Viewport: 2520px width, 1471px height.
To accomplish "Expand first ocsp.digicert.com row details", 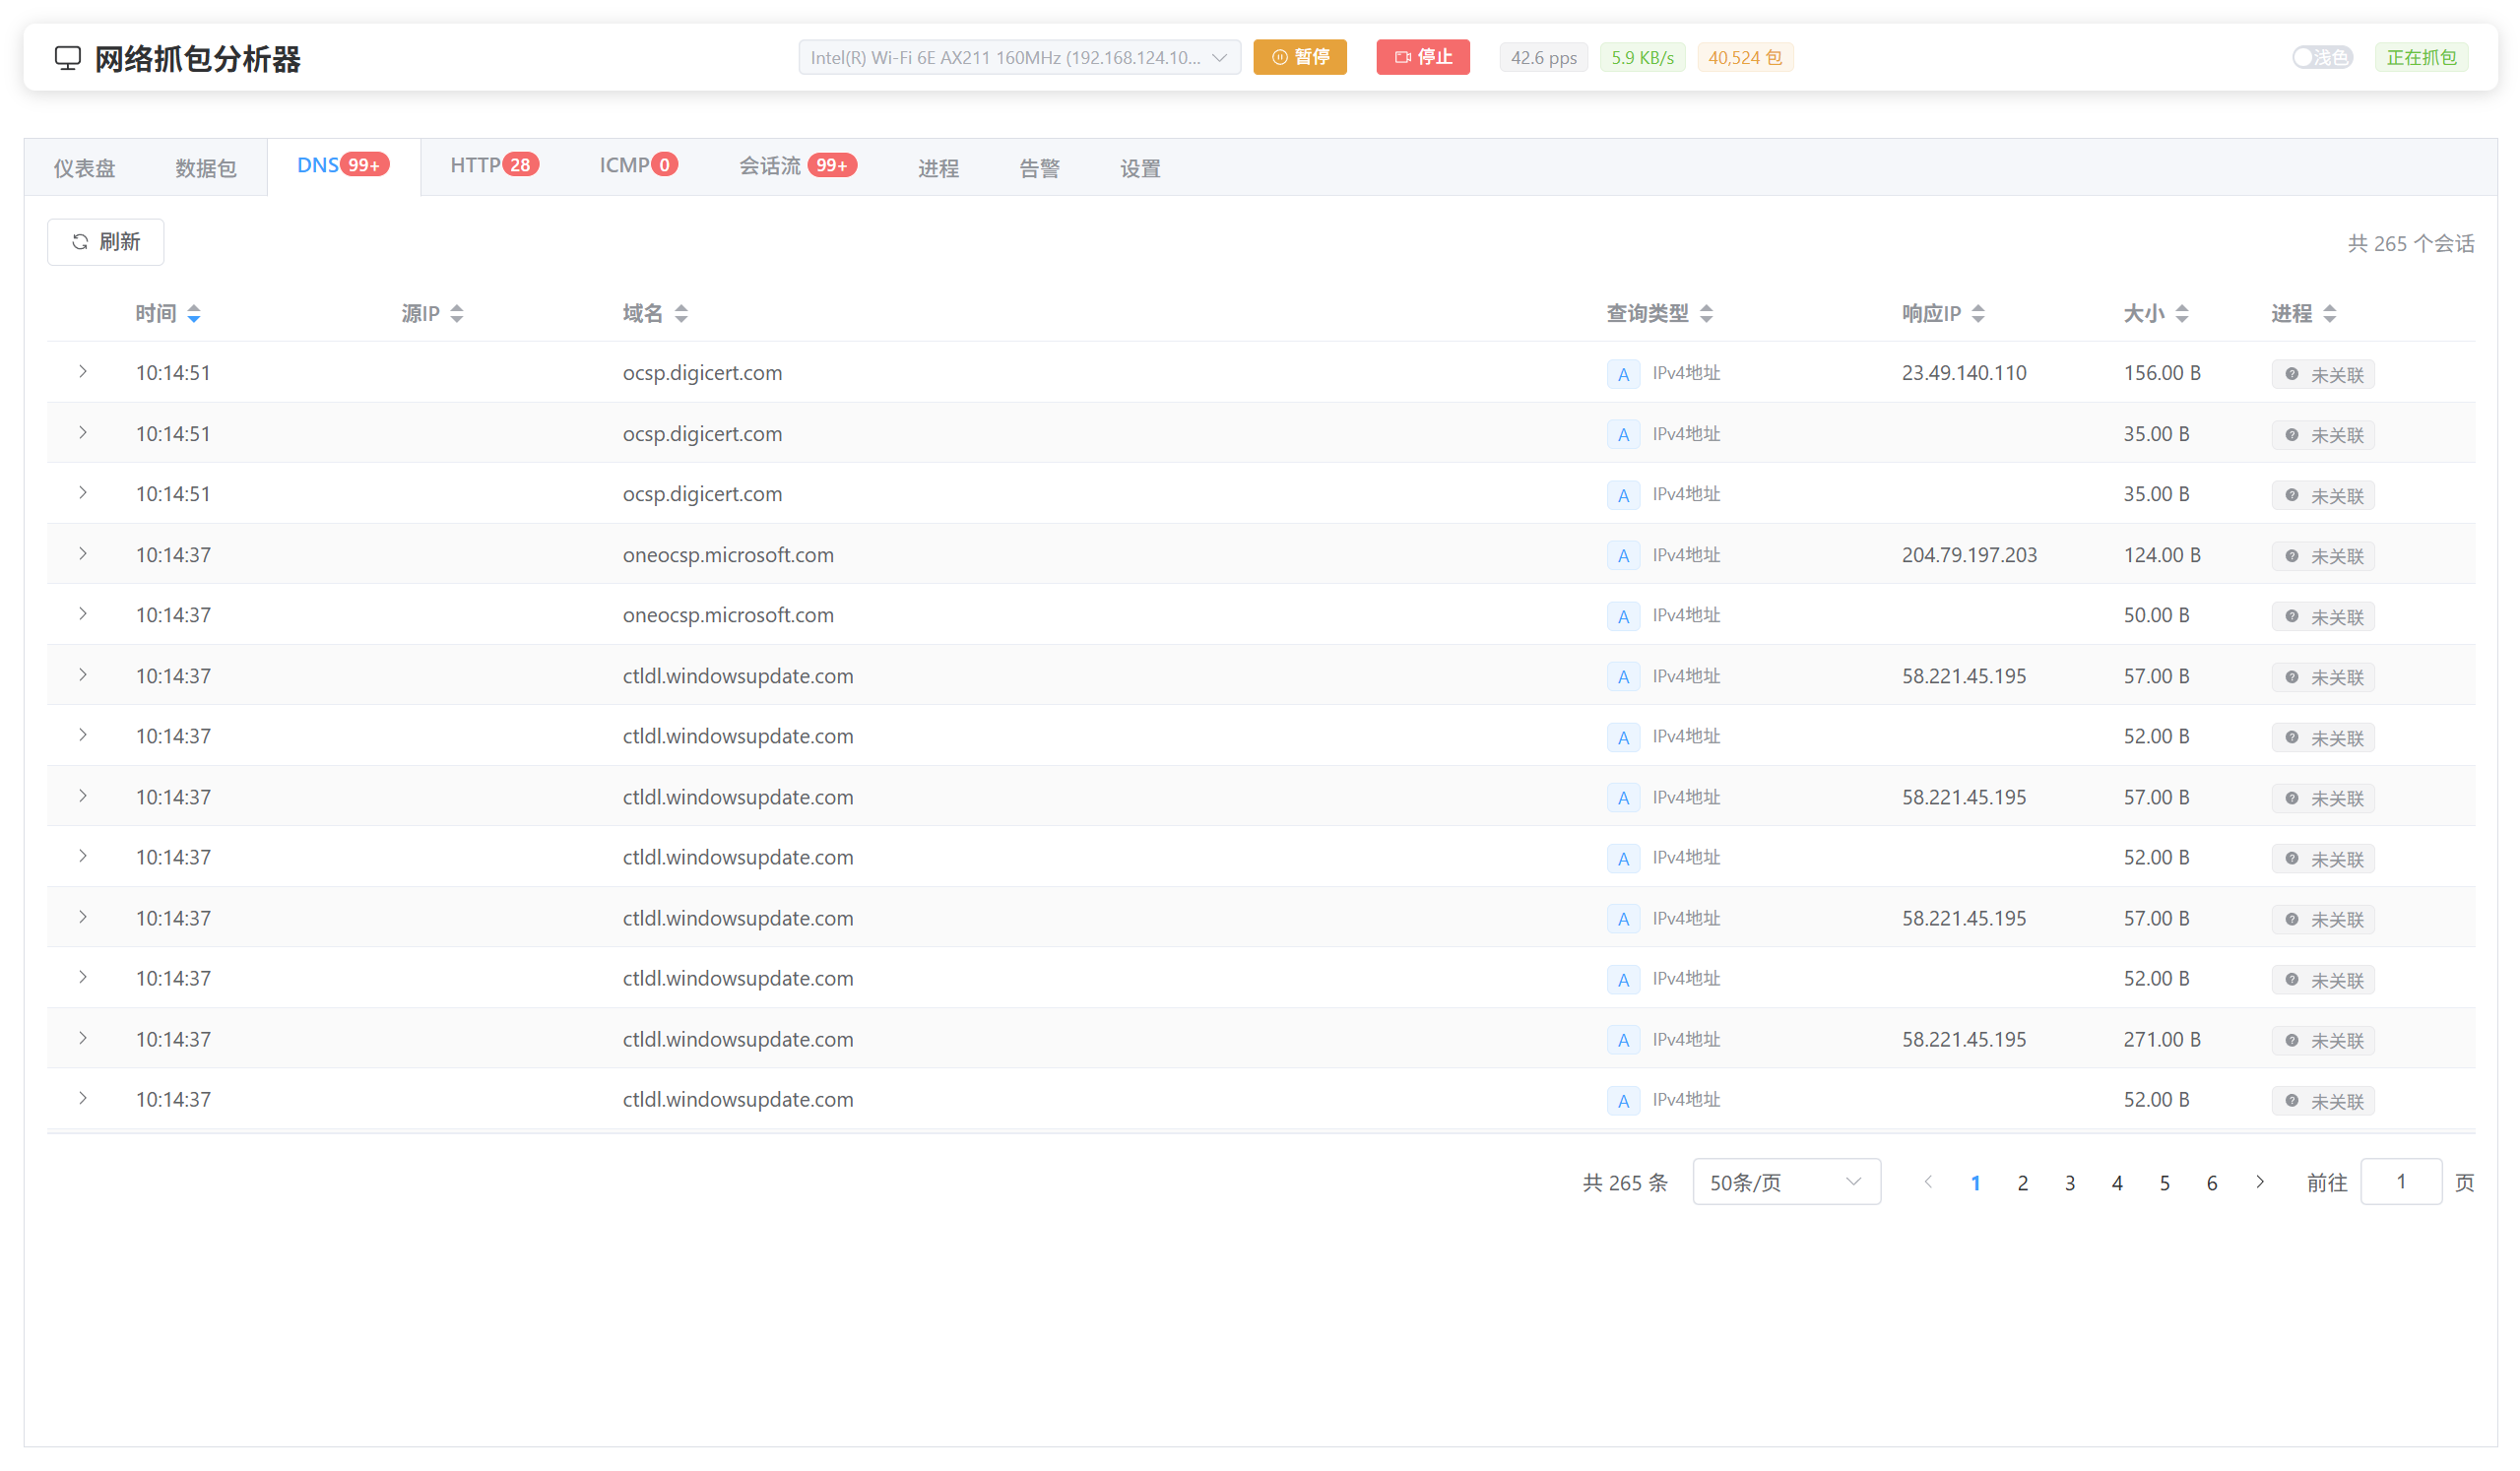I will pos(83,372).
